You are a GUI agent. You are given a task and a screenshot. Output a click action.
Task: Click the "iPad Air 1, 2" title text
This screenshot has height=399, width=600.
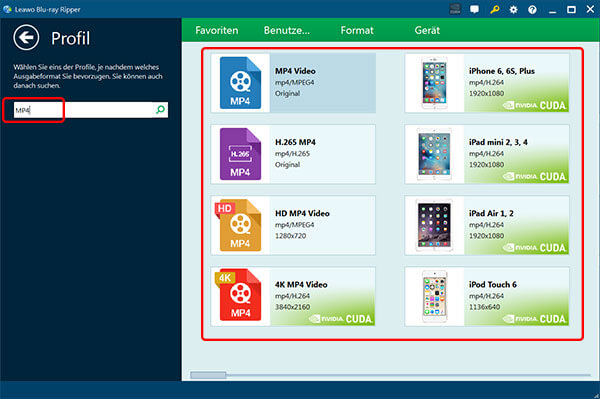pyautogui.click(x=491, y=213)
